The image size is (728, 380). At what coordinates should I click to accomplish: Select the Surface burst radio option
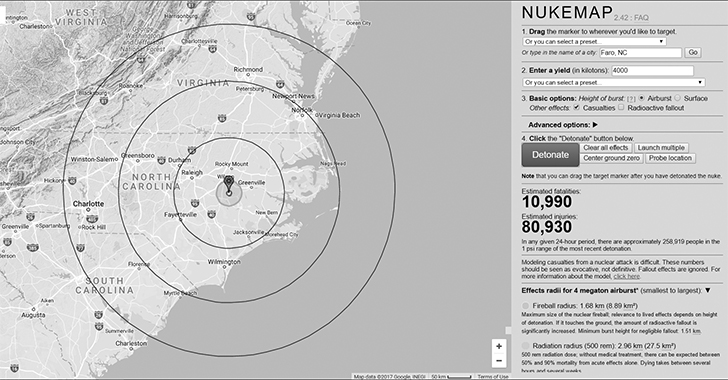[x=677, y=98]
